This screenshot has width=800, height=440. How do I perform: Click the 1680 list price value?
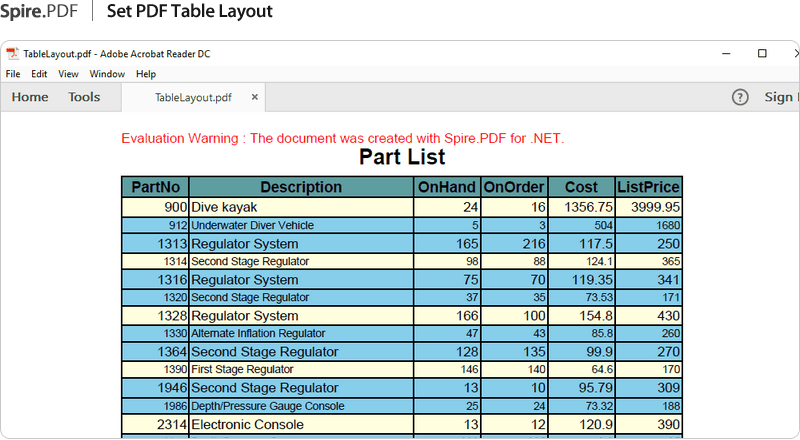(668, 225)
